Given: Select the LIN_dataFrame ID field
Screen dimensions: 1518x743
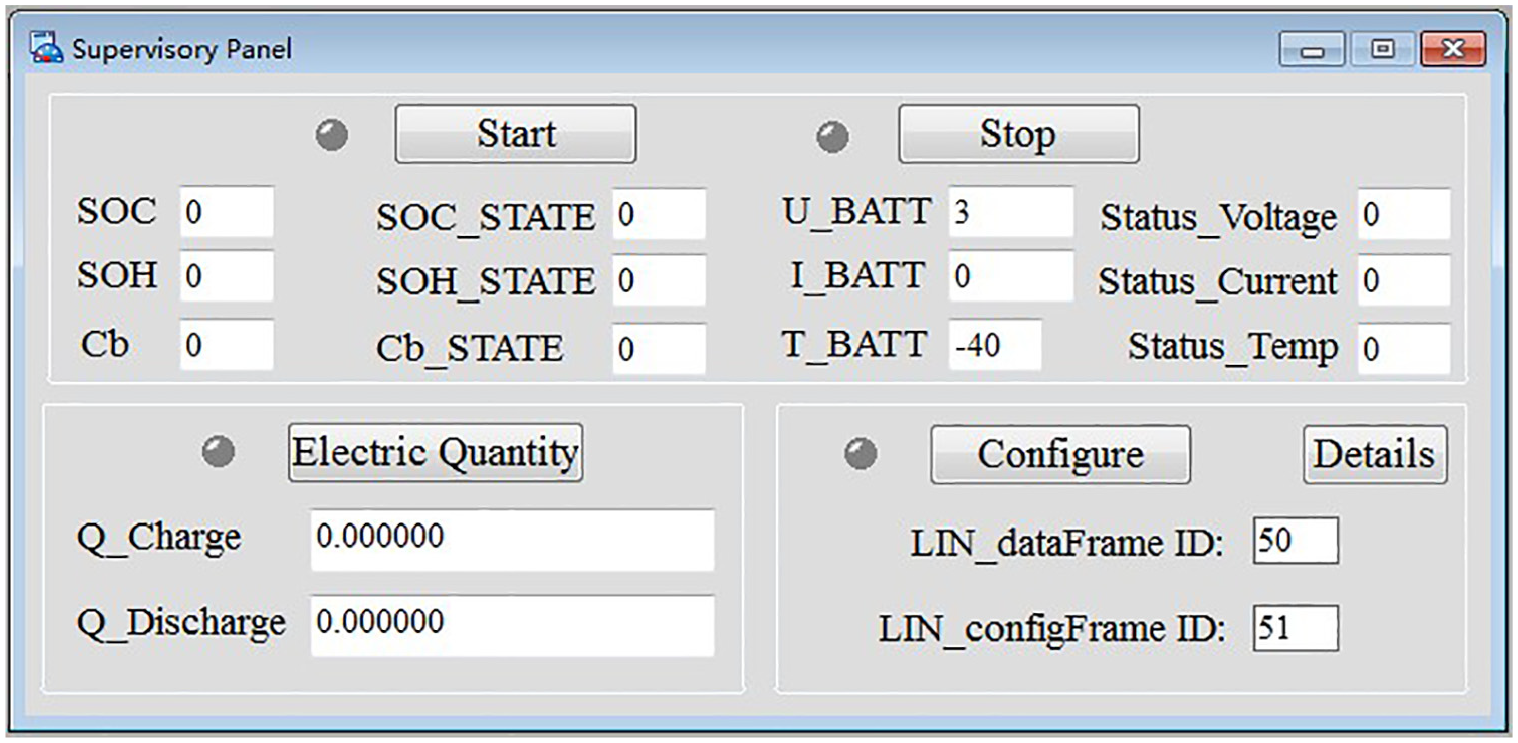Looking at the screenshot, I should tap(1295, 541).
